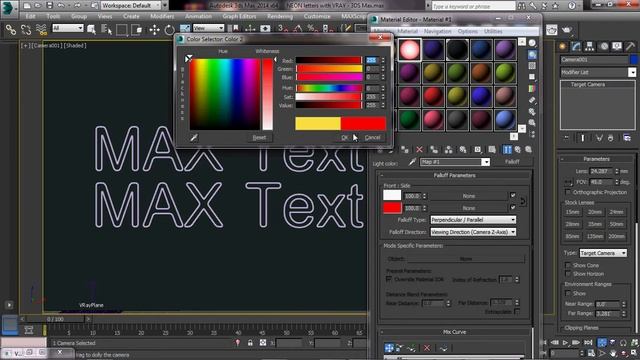Open the Utilities hammer tab
The image size is (640, 360).
(630, 47)
